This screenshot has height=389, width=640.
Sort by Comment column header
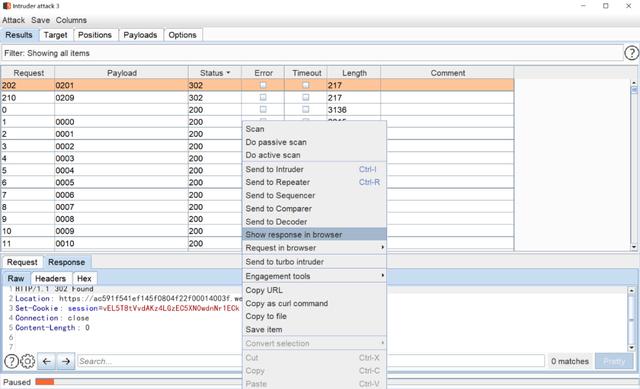(448, 73)
